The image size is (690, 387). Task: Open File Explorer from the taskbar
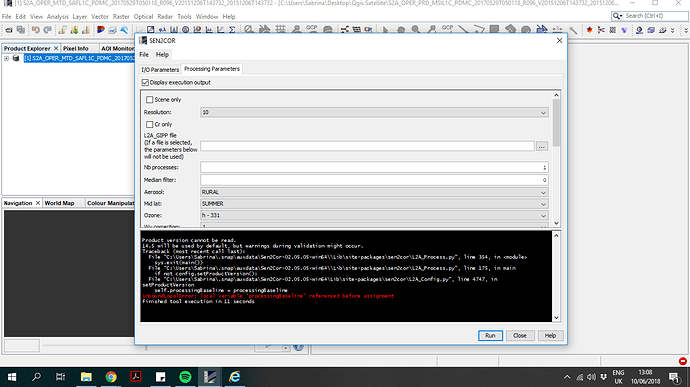[86, 377]
